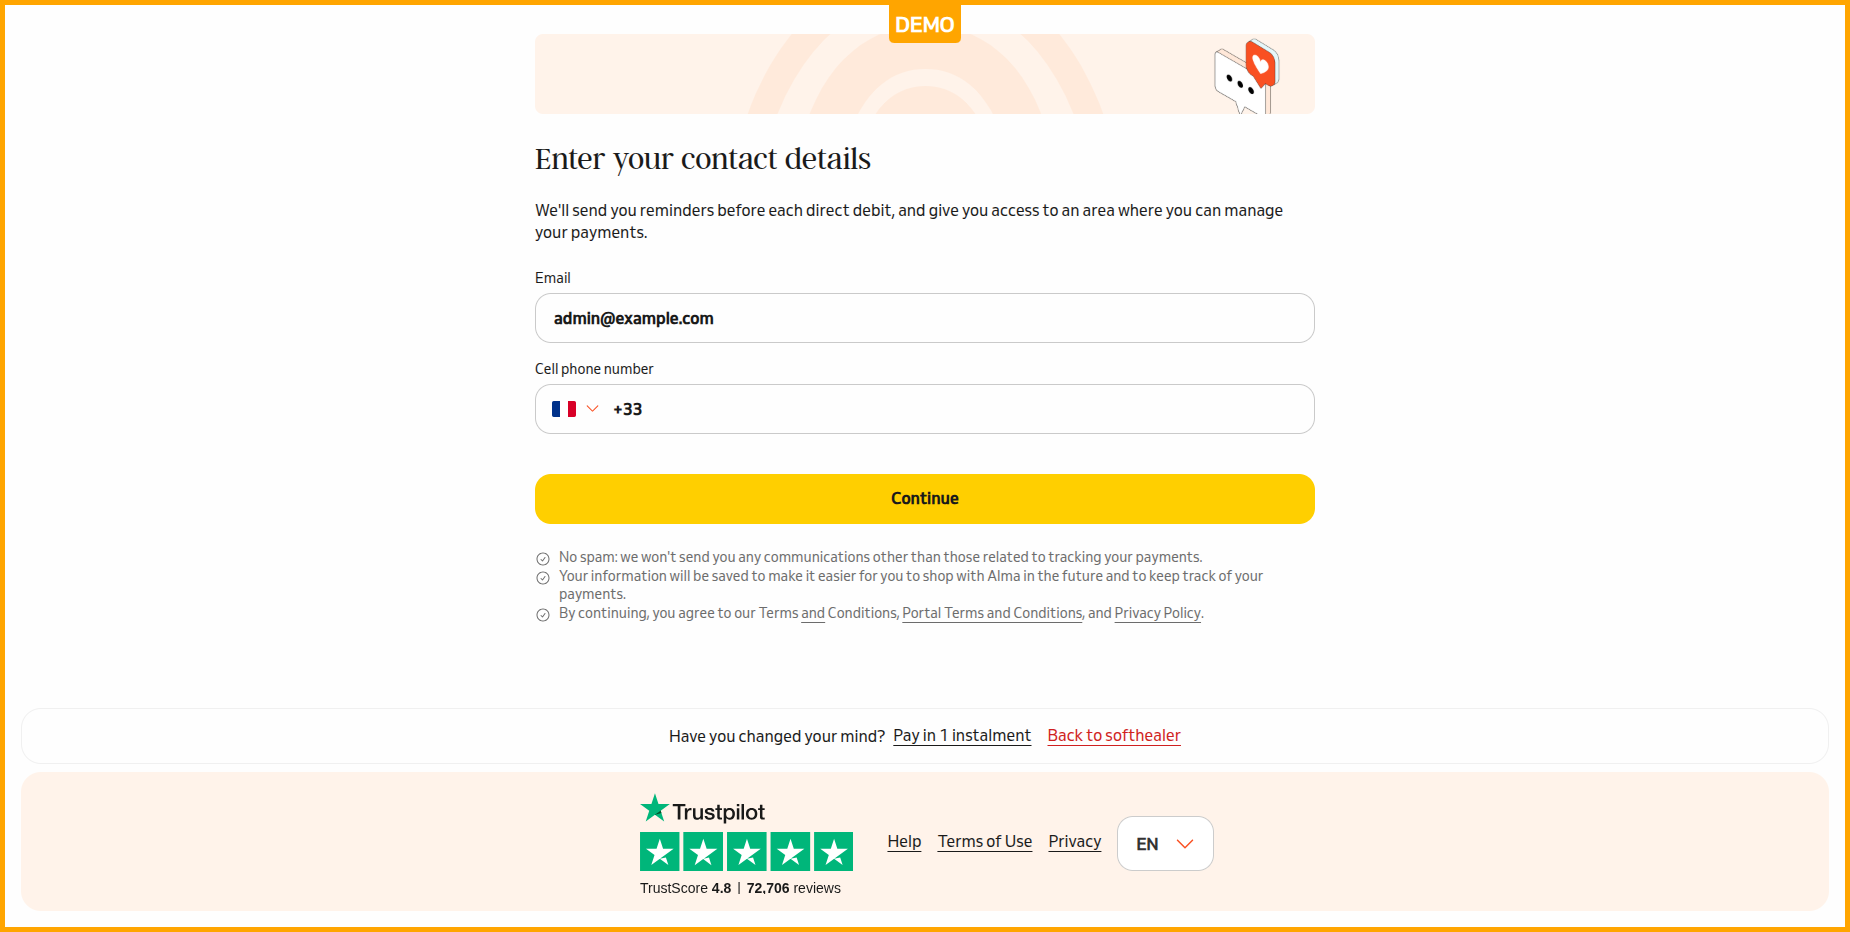
Task: Open the Privacy Policy link
Action: coord(1157,613)
